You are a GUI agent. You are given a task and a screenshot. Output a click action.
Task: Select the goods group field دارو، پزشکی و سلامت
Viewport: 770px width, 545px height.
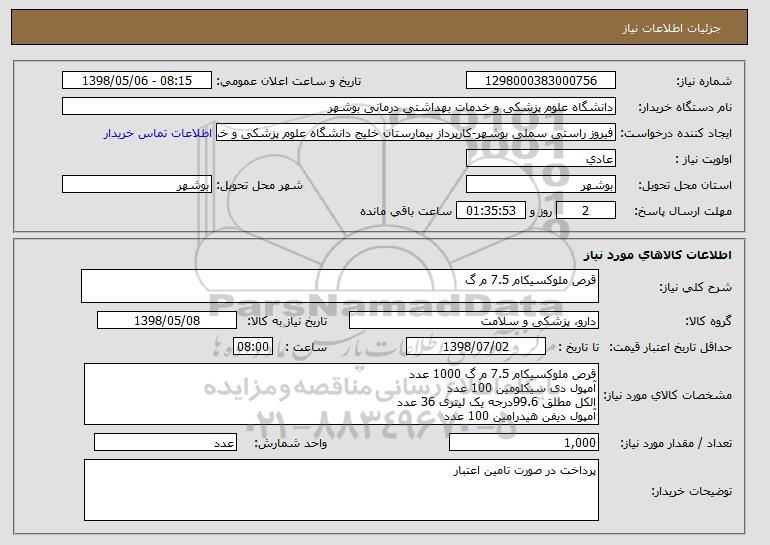[x=474, y=321]
